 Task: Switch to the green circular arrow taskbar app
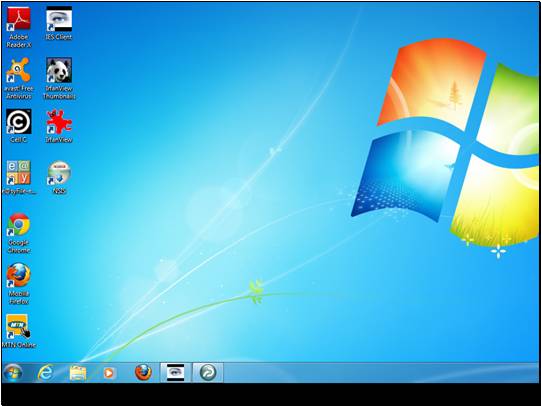tap(208, 373)
